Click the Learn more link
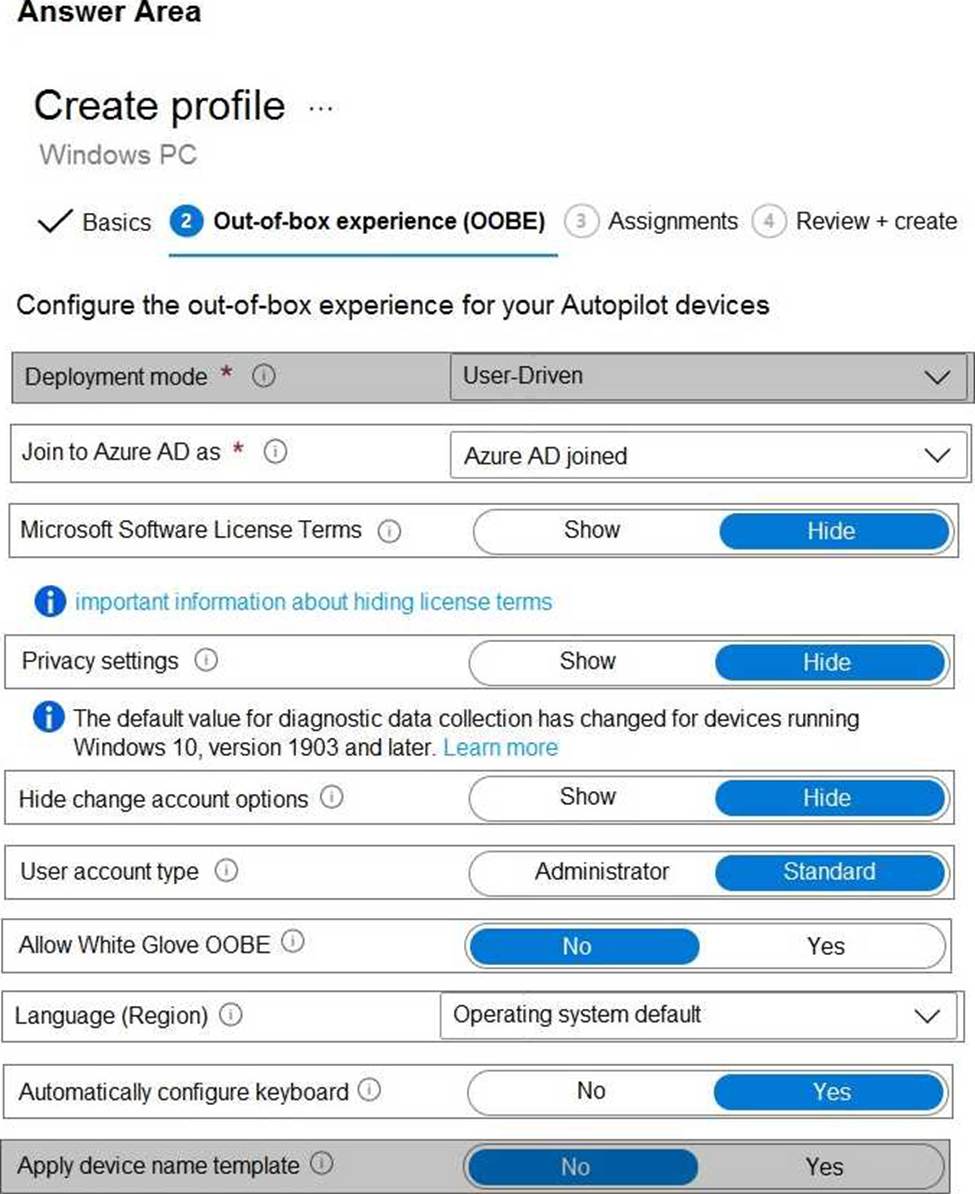Viewport: 975px width, 1194px height. pos(500,748)
